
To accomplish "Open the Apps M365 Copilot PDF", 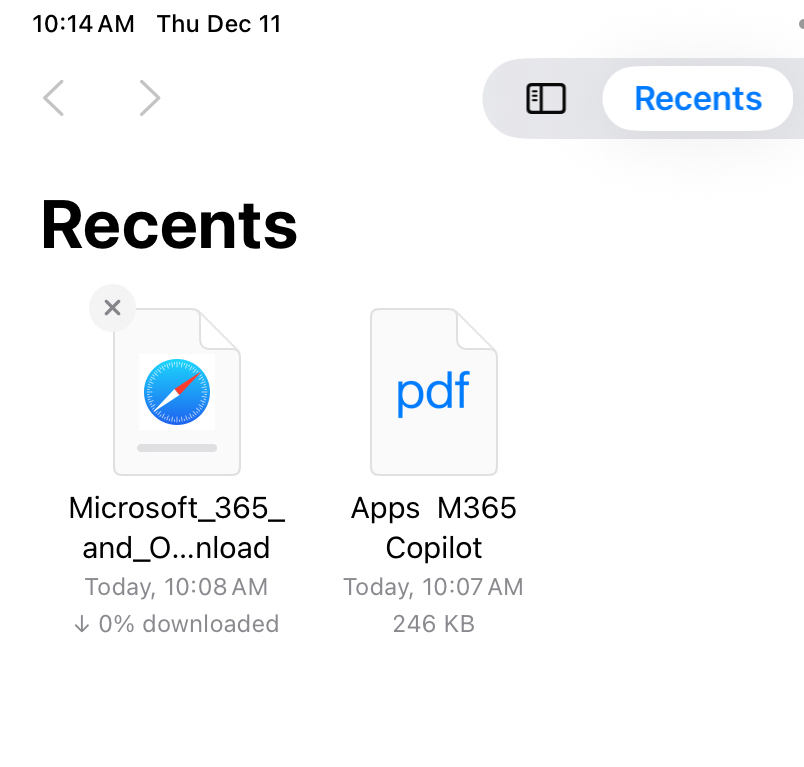I will point(434,528).
